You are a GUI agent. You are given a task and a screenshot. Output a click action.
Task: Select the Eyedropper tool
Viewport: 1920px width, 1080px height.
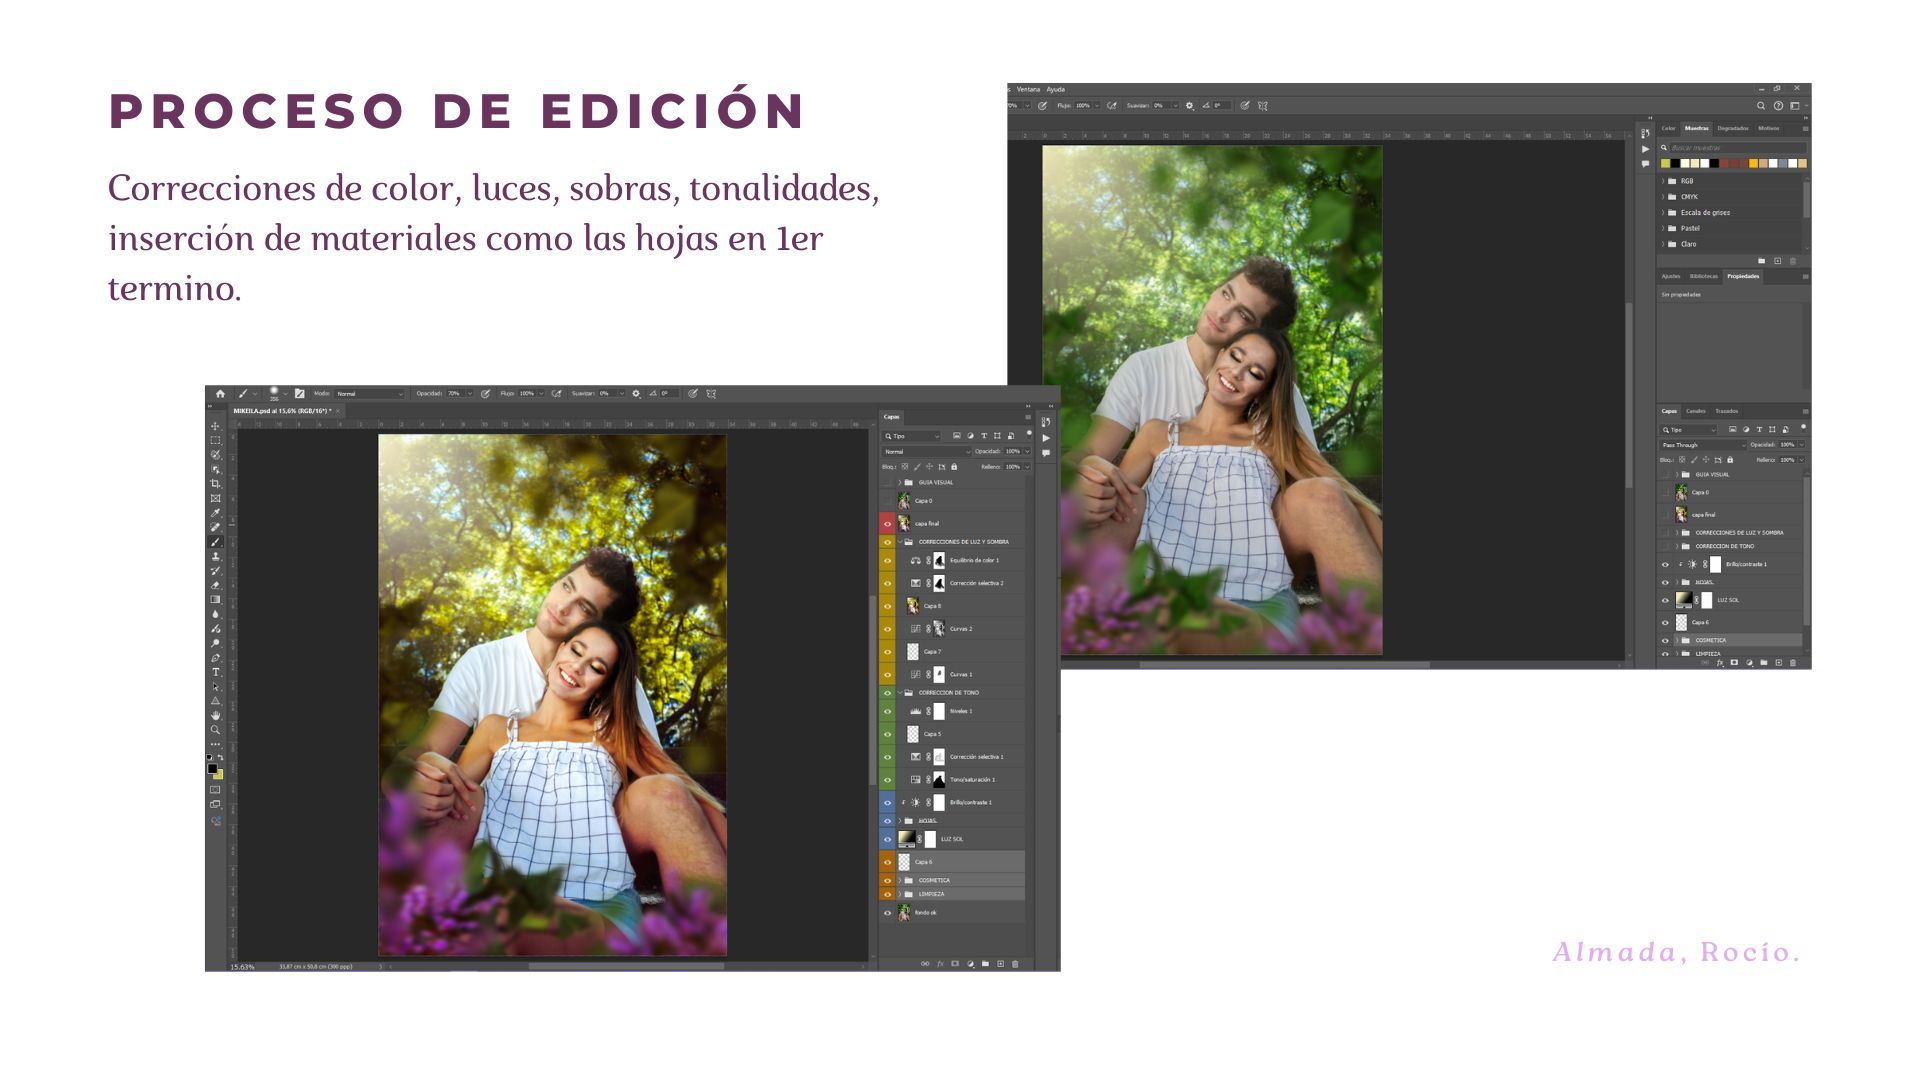pyautogui.click(x=215, y=513)
